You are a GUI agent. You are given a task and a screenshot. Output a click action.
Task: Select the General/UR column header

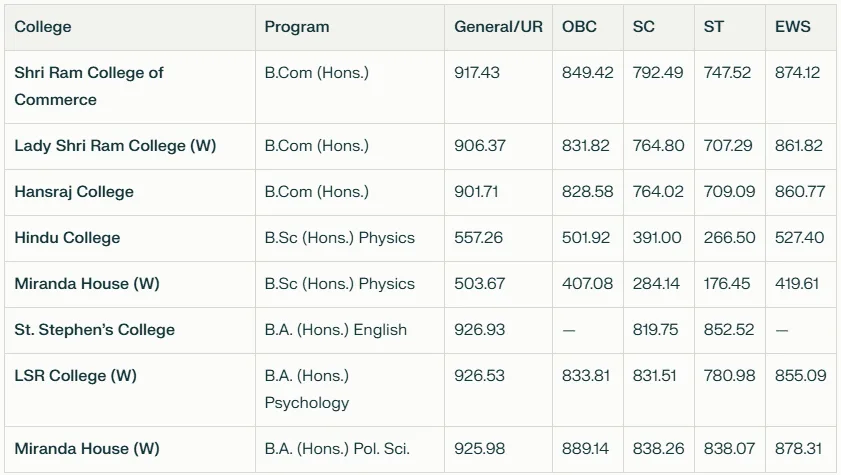pyautogui.click(x=498, y=27)
